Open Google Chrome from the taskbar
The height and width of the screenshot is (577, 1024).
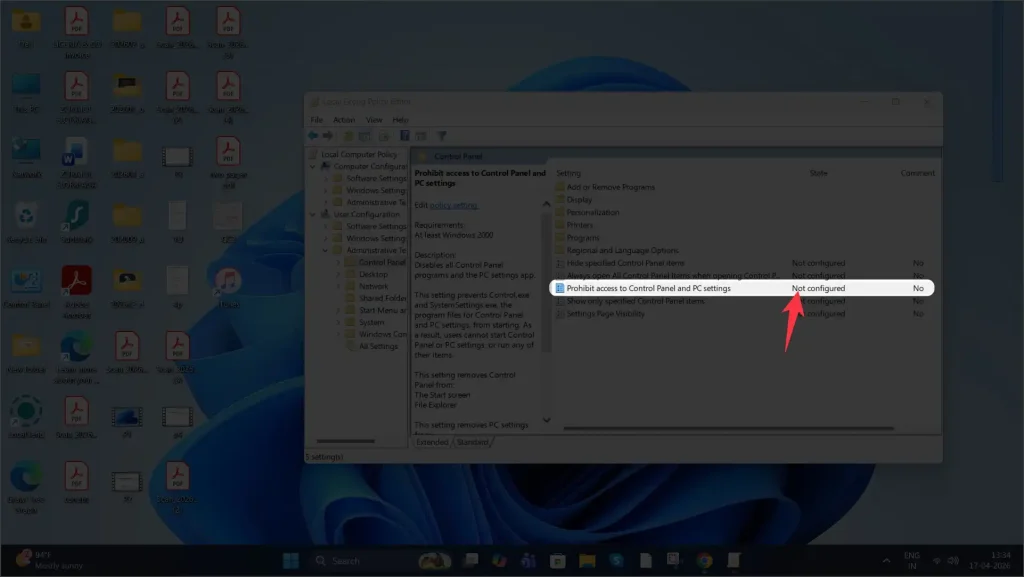click(x=704, y=561)
